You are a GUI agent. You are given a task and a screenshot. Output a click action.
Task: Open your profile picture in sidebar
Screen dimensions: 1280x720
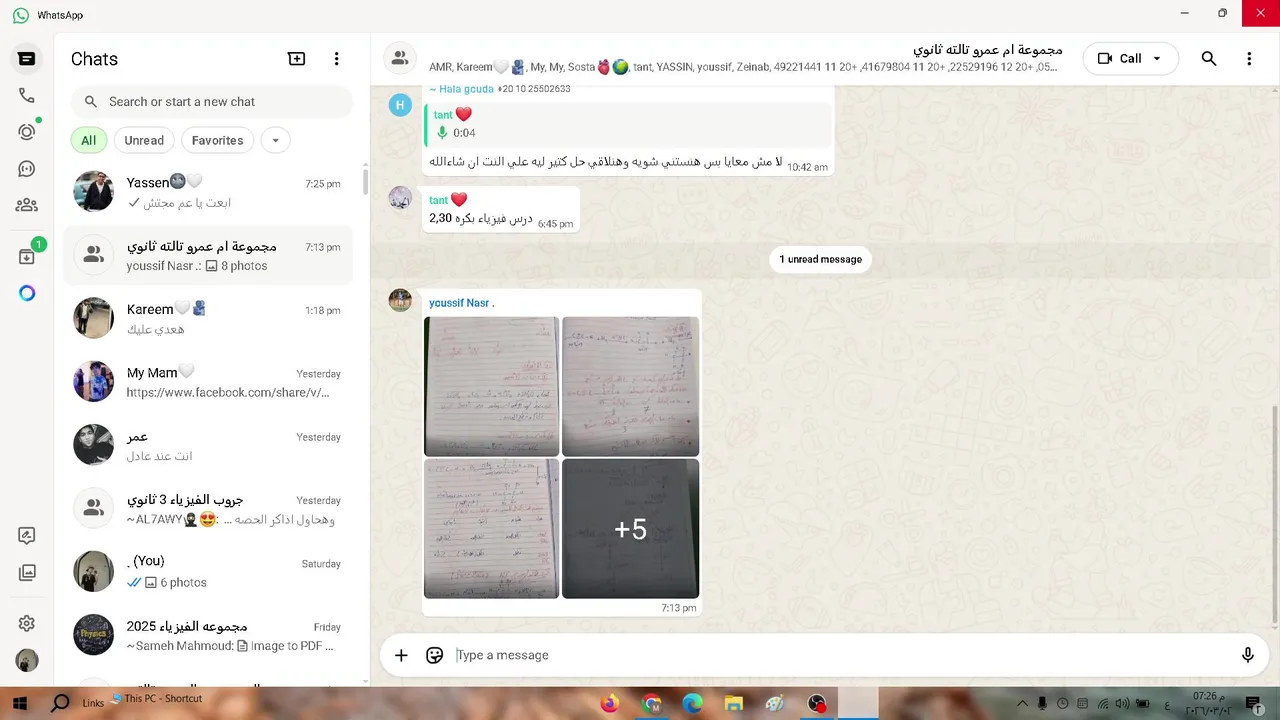pyautogui.click(x=27, y=660)
